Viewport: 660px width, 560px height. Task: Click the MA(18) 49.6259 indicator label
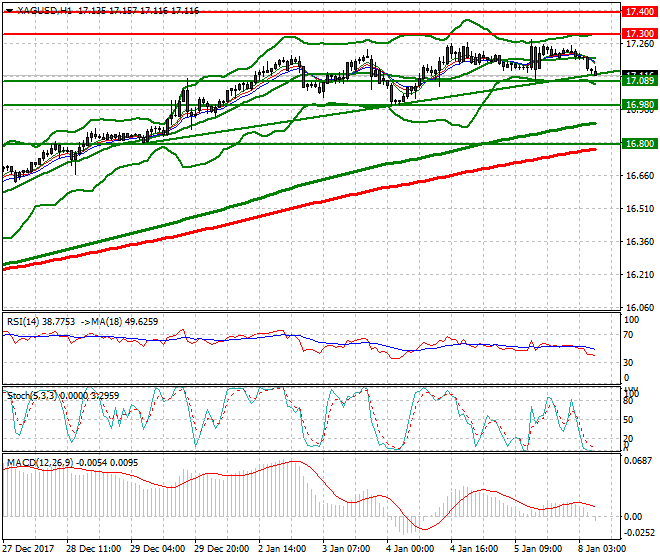(125, 322)
